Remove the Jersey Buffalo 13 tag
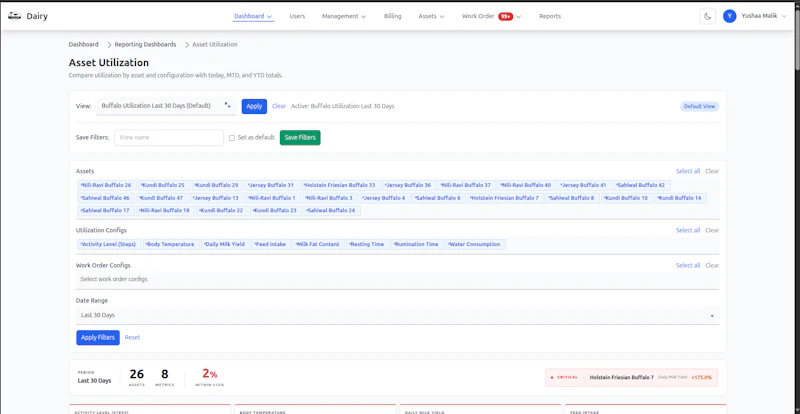The width and height of the screenshot is (800, 414). (x=193, y=198)
